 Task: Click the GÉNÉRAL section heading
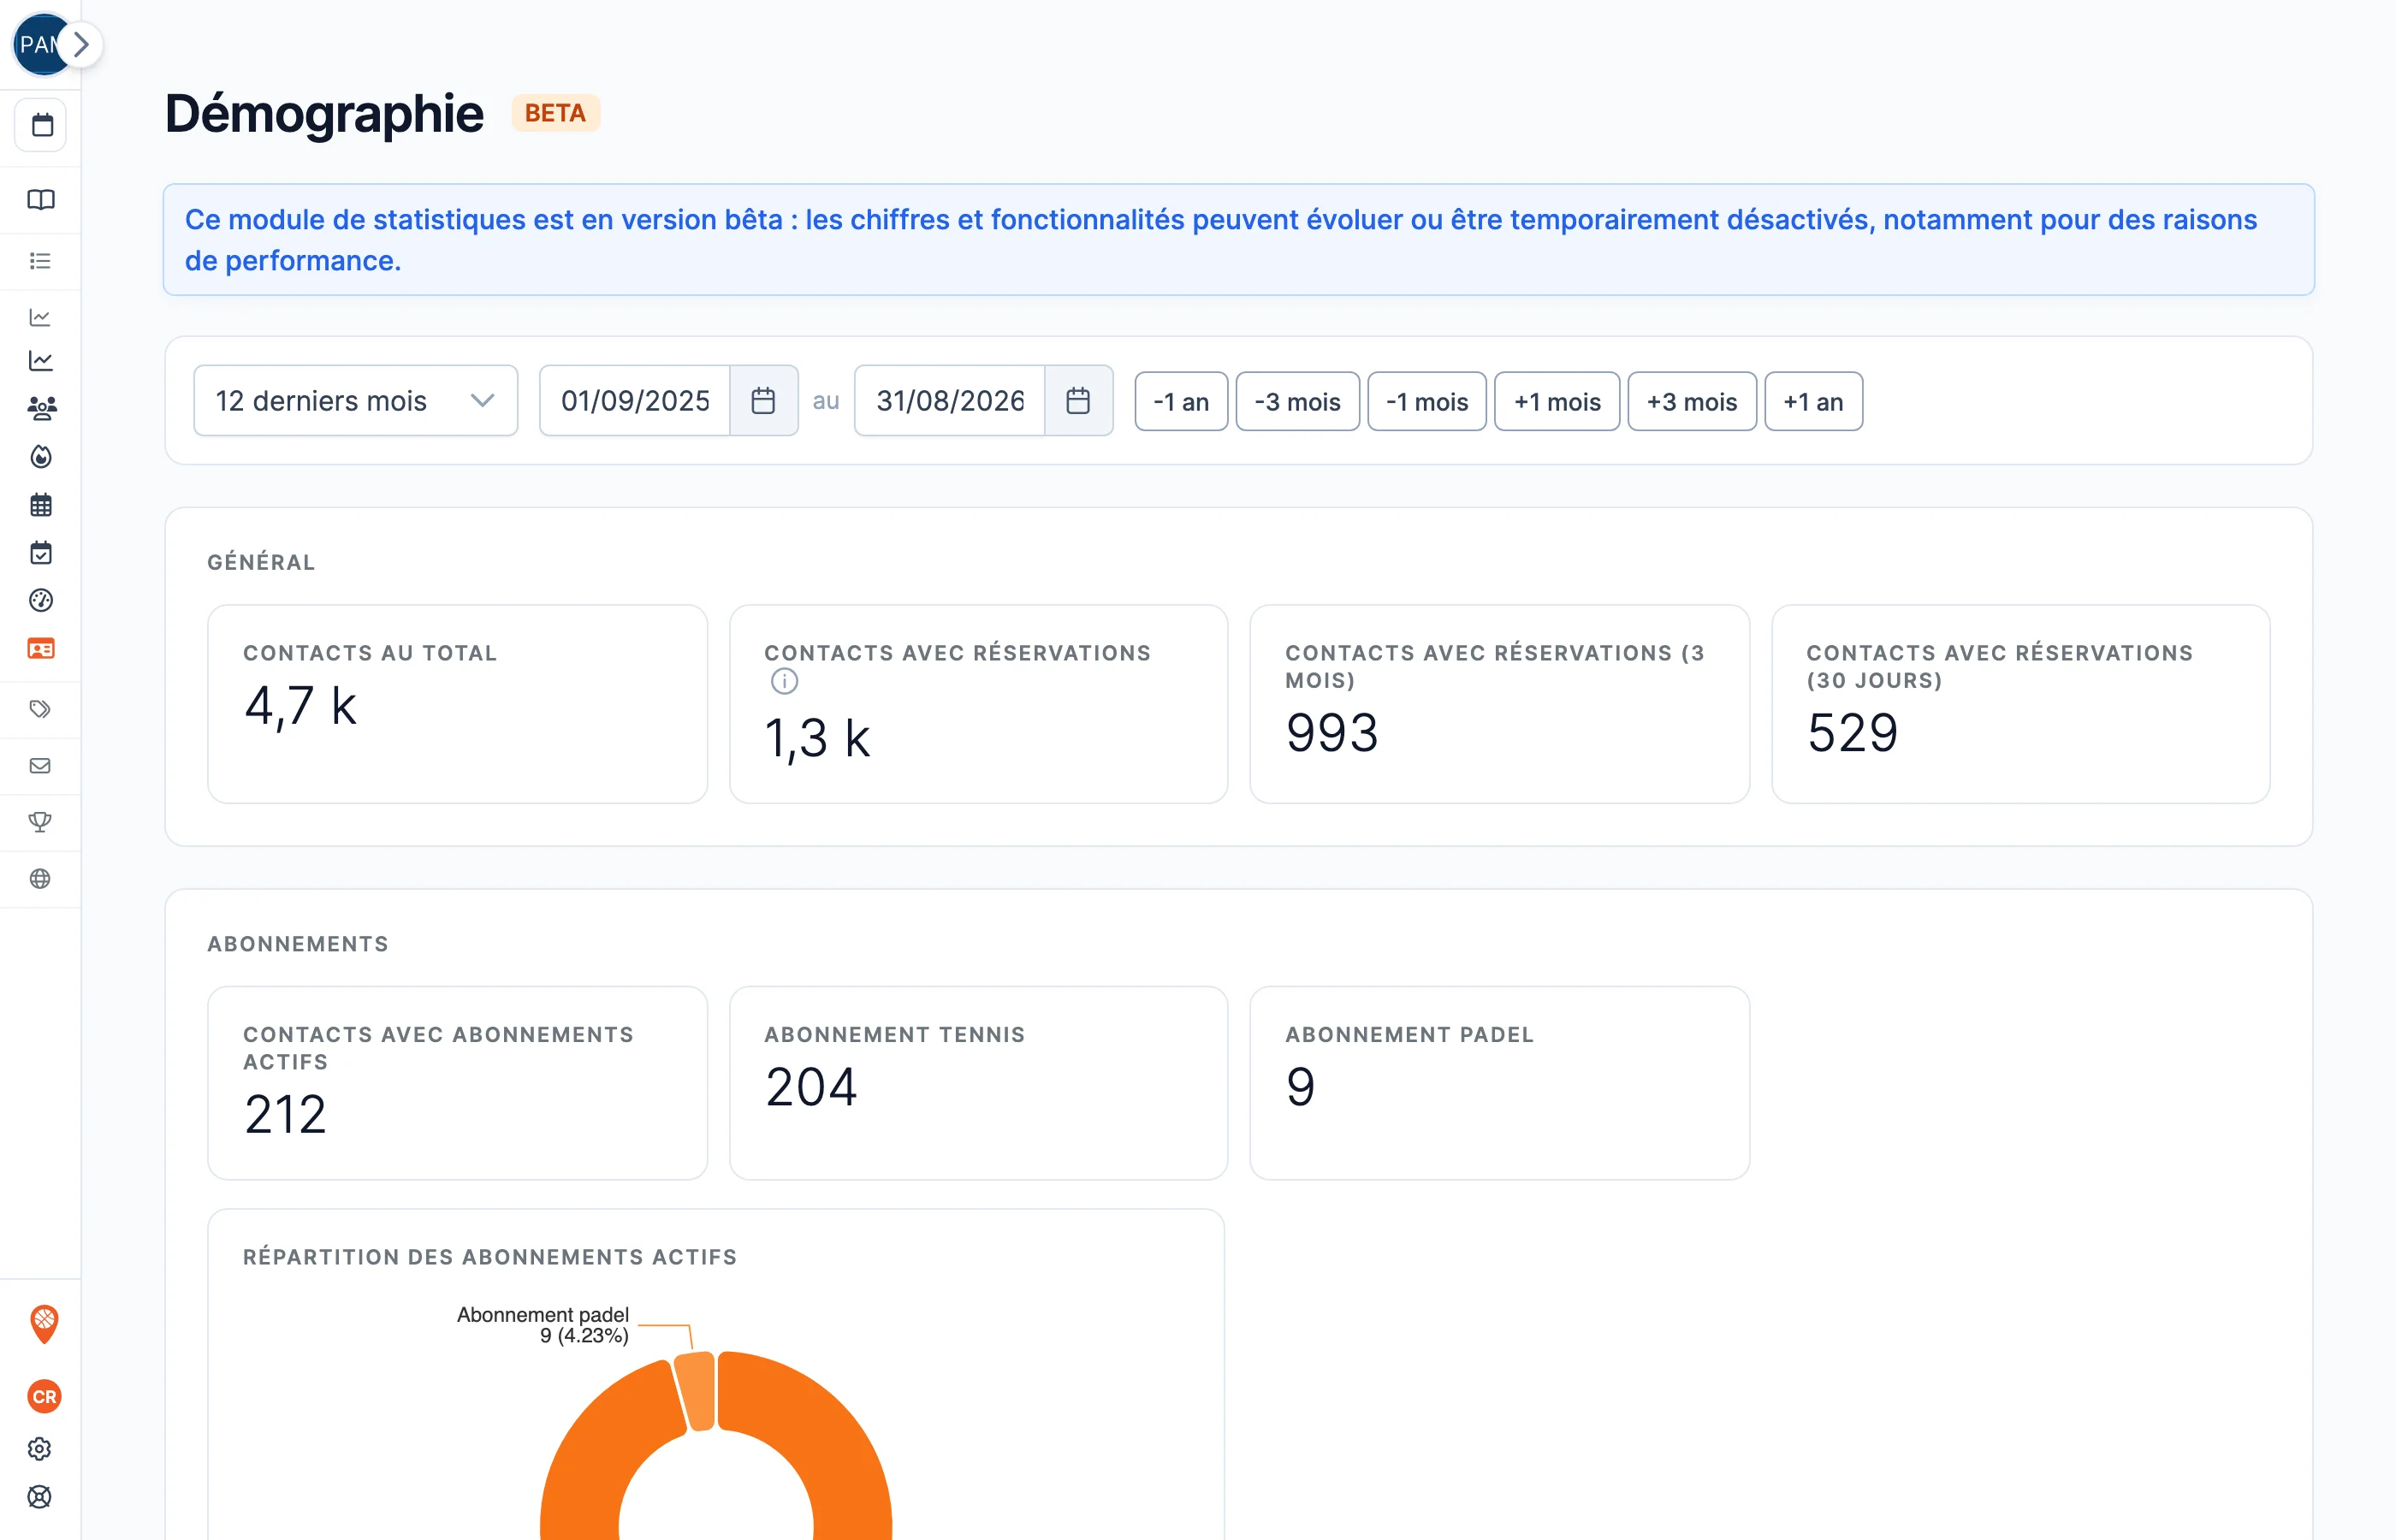[x=261, y=563]
